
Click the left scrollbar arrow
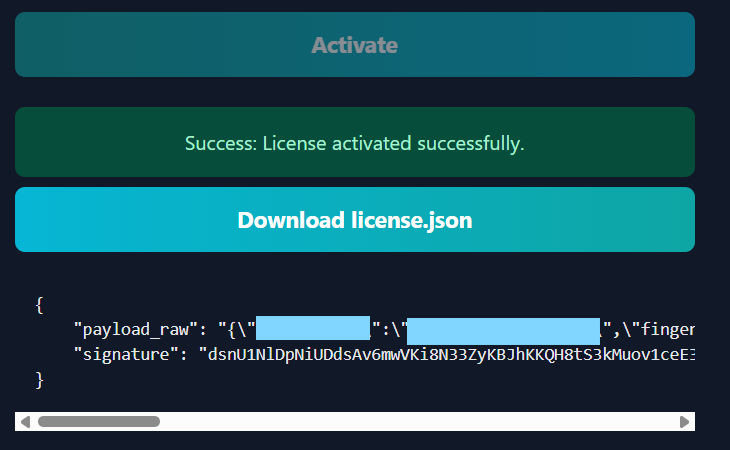[26, 422]
